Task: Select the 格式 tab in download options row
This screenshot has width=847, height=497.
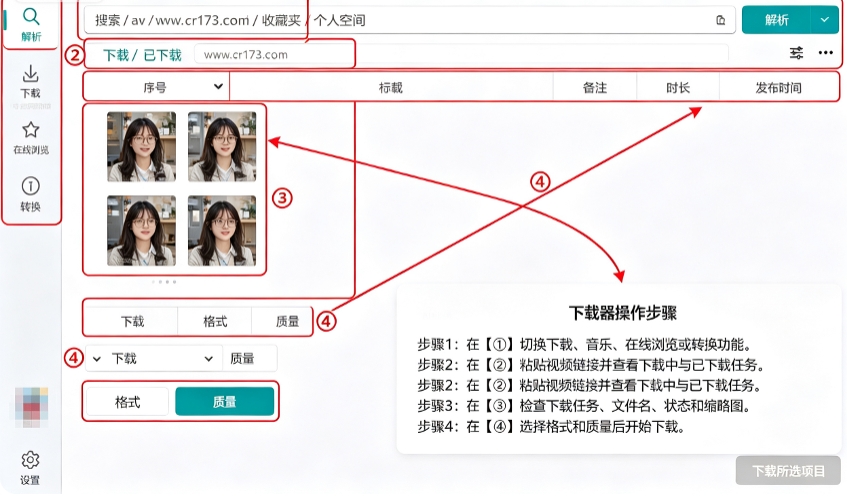Action: tap(215, 321)
